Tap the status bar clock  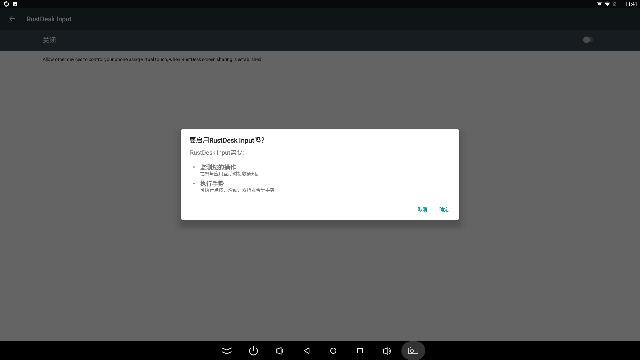tap(631, 4)
